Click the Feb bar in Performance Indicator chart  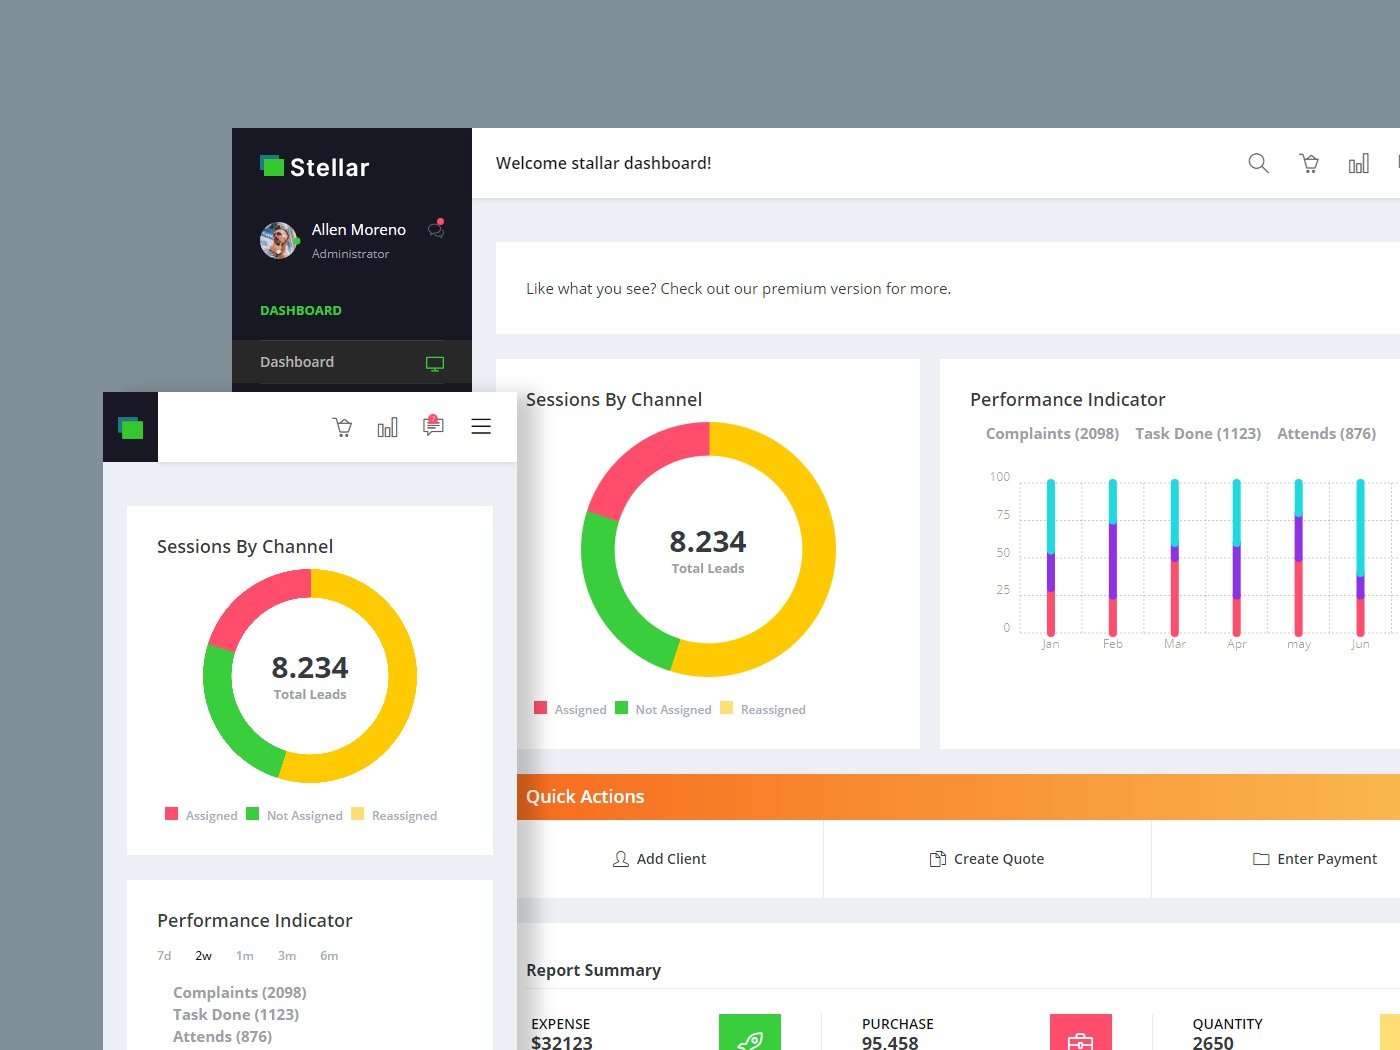click(x=1113, y=557)
